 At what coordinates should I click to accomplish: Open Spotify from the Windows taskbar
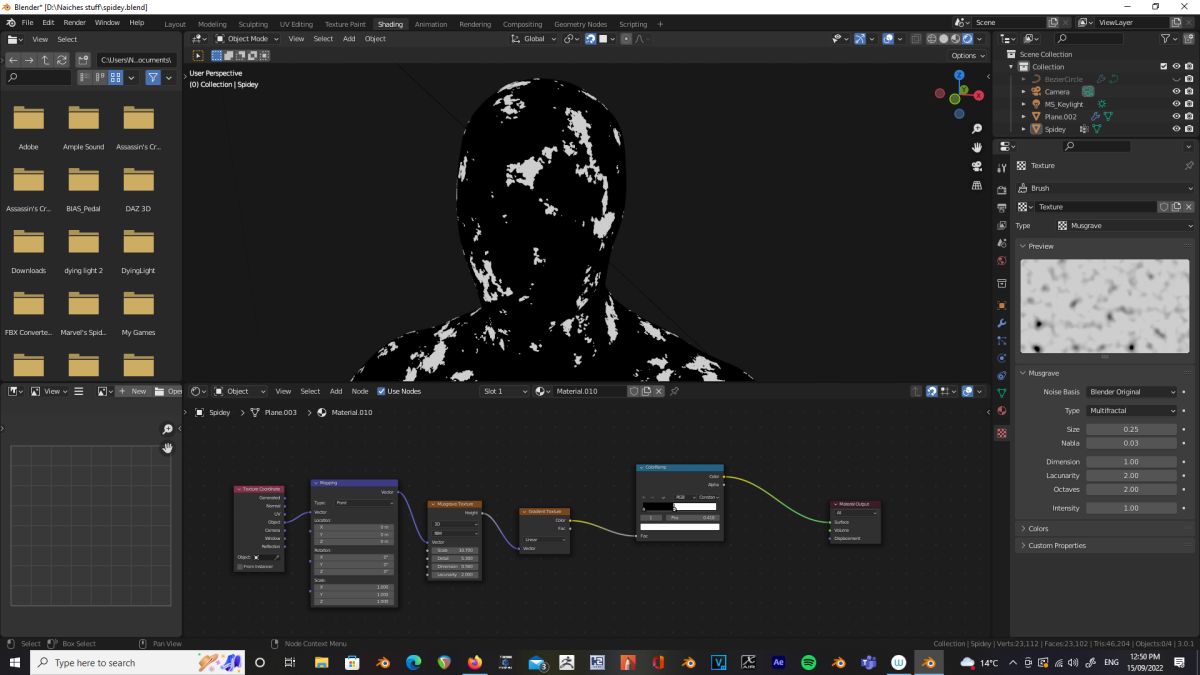pyautogui.click(x=808, y=662)
